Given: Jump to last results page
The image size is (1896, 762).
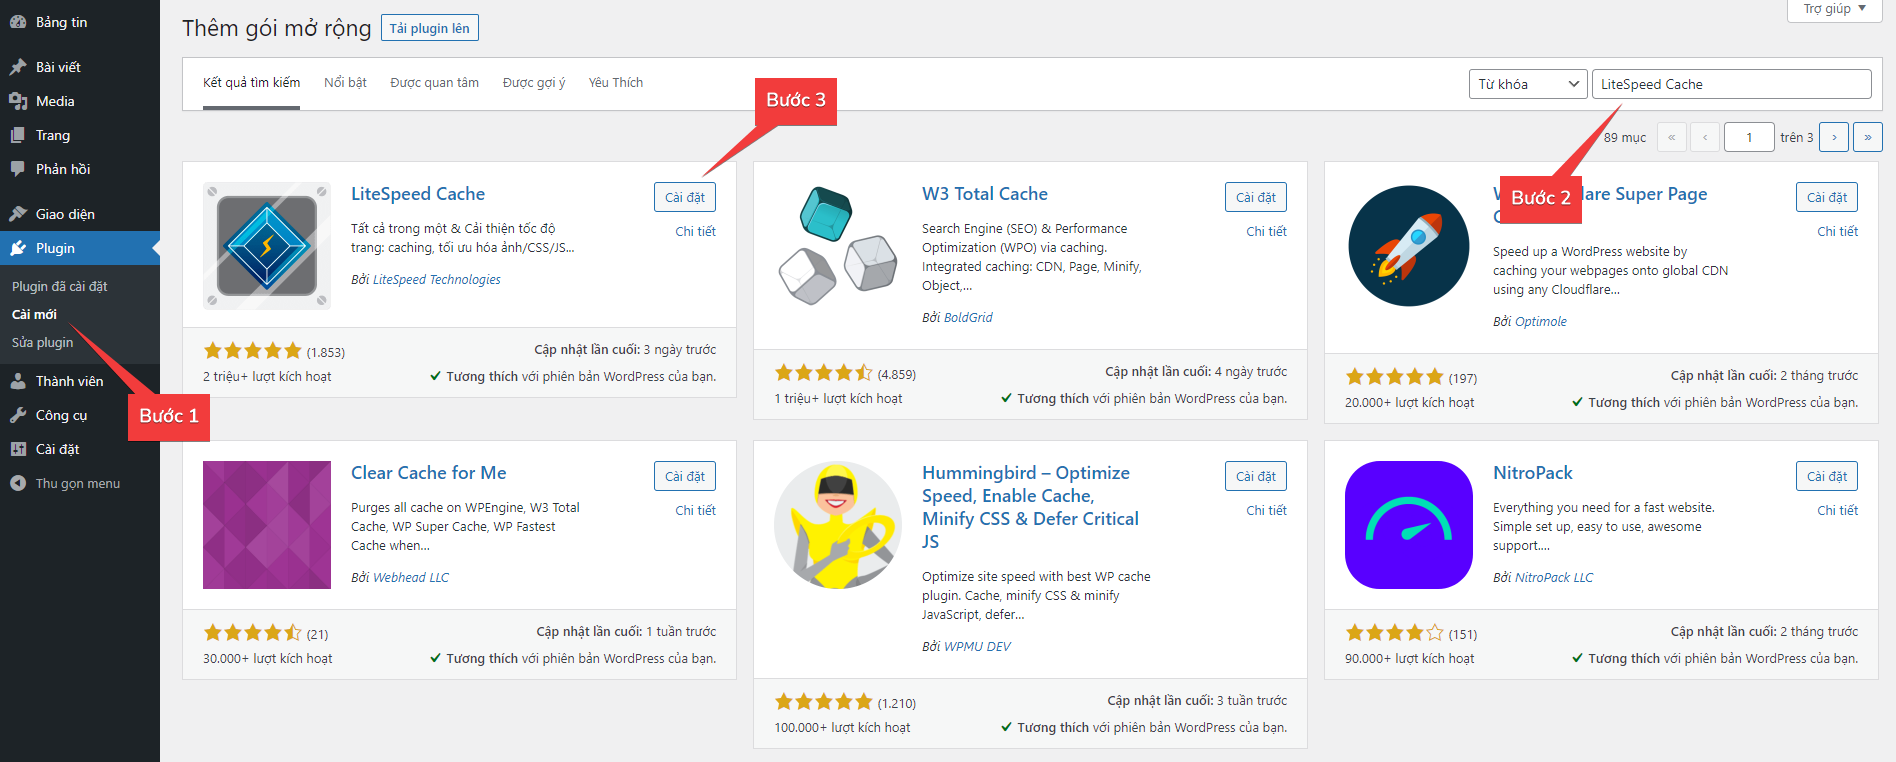Looking at the screenshot, I should pos(1867,137).
